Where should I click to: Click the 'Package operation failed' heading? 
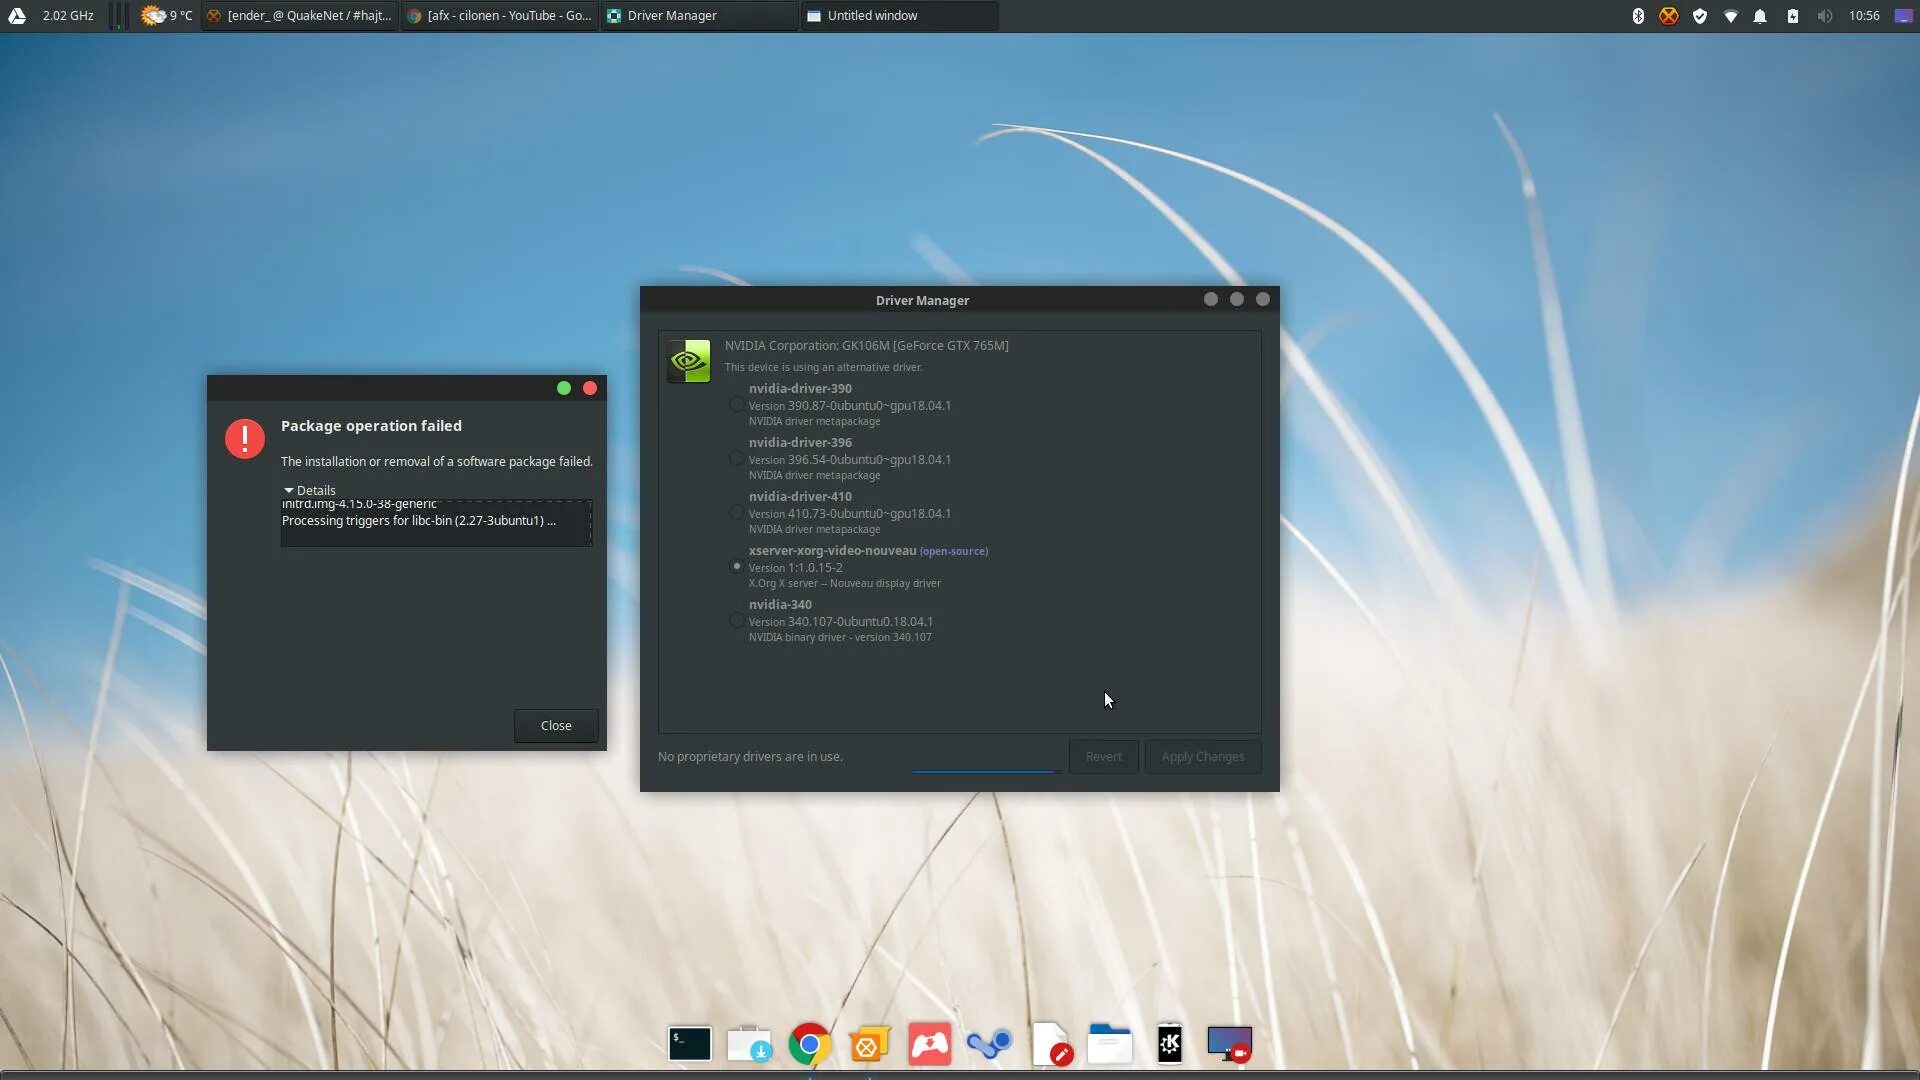pos(371,426)
